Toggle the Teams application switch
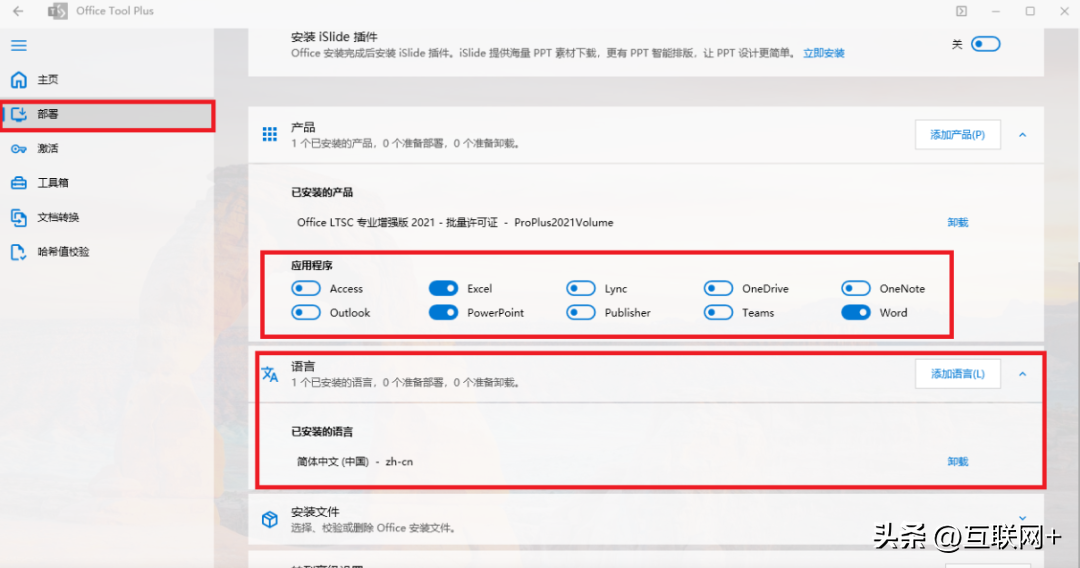 click(x=718, y=313)
